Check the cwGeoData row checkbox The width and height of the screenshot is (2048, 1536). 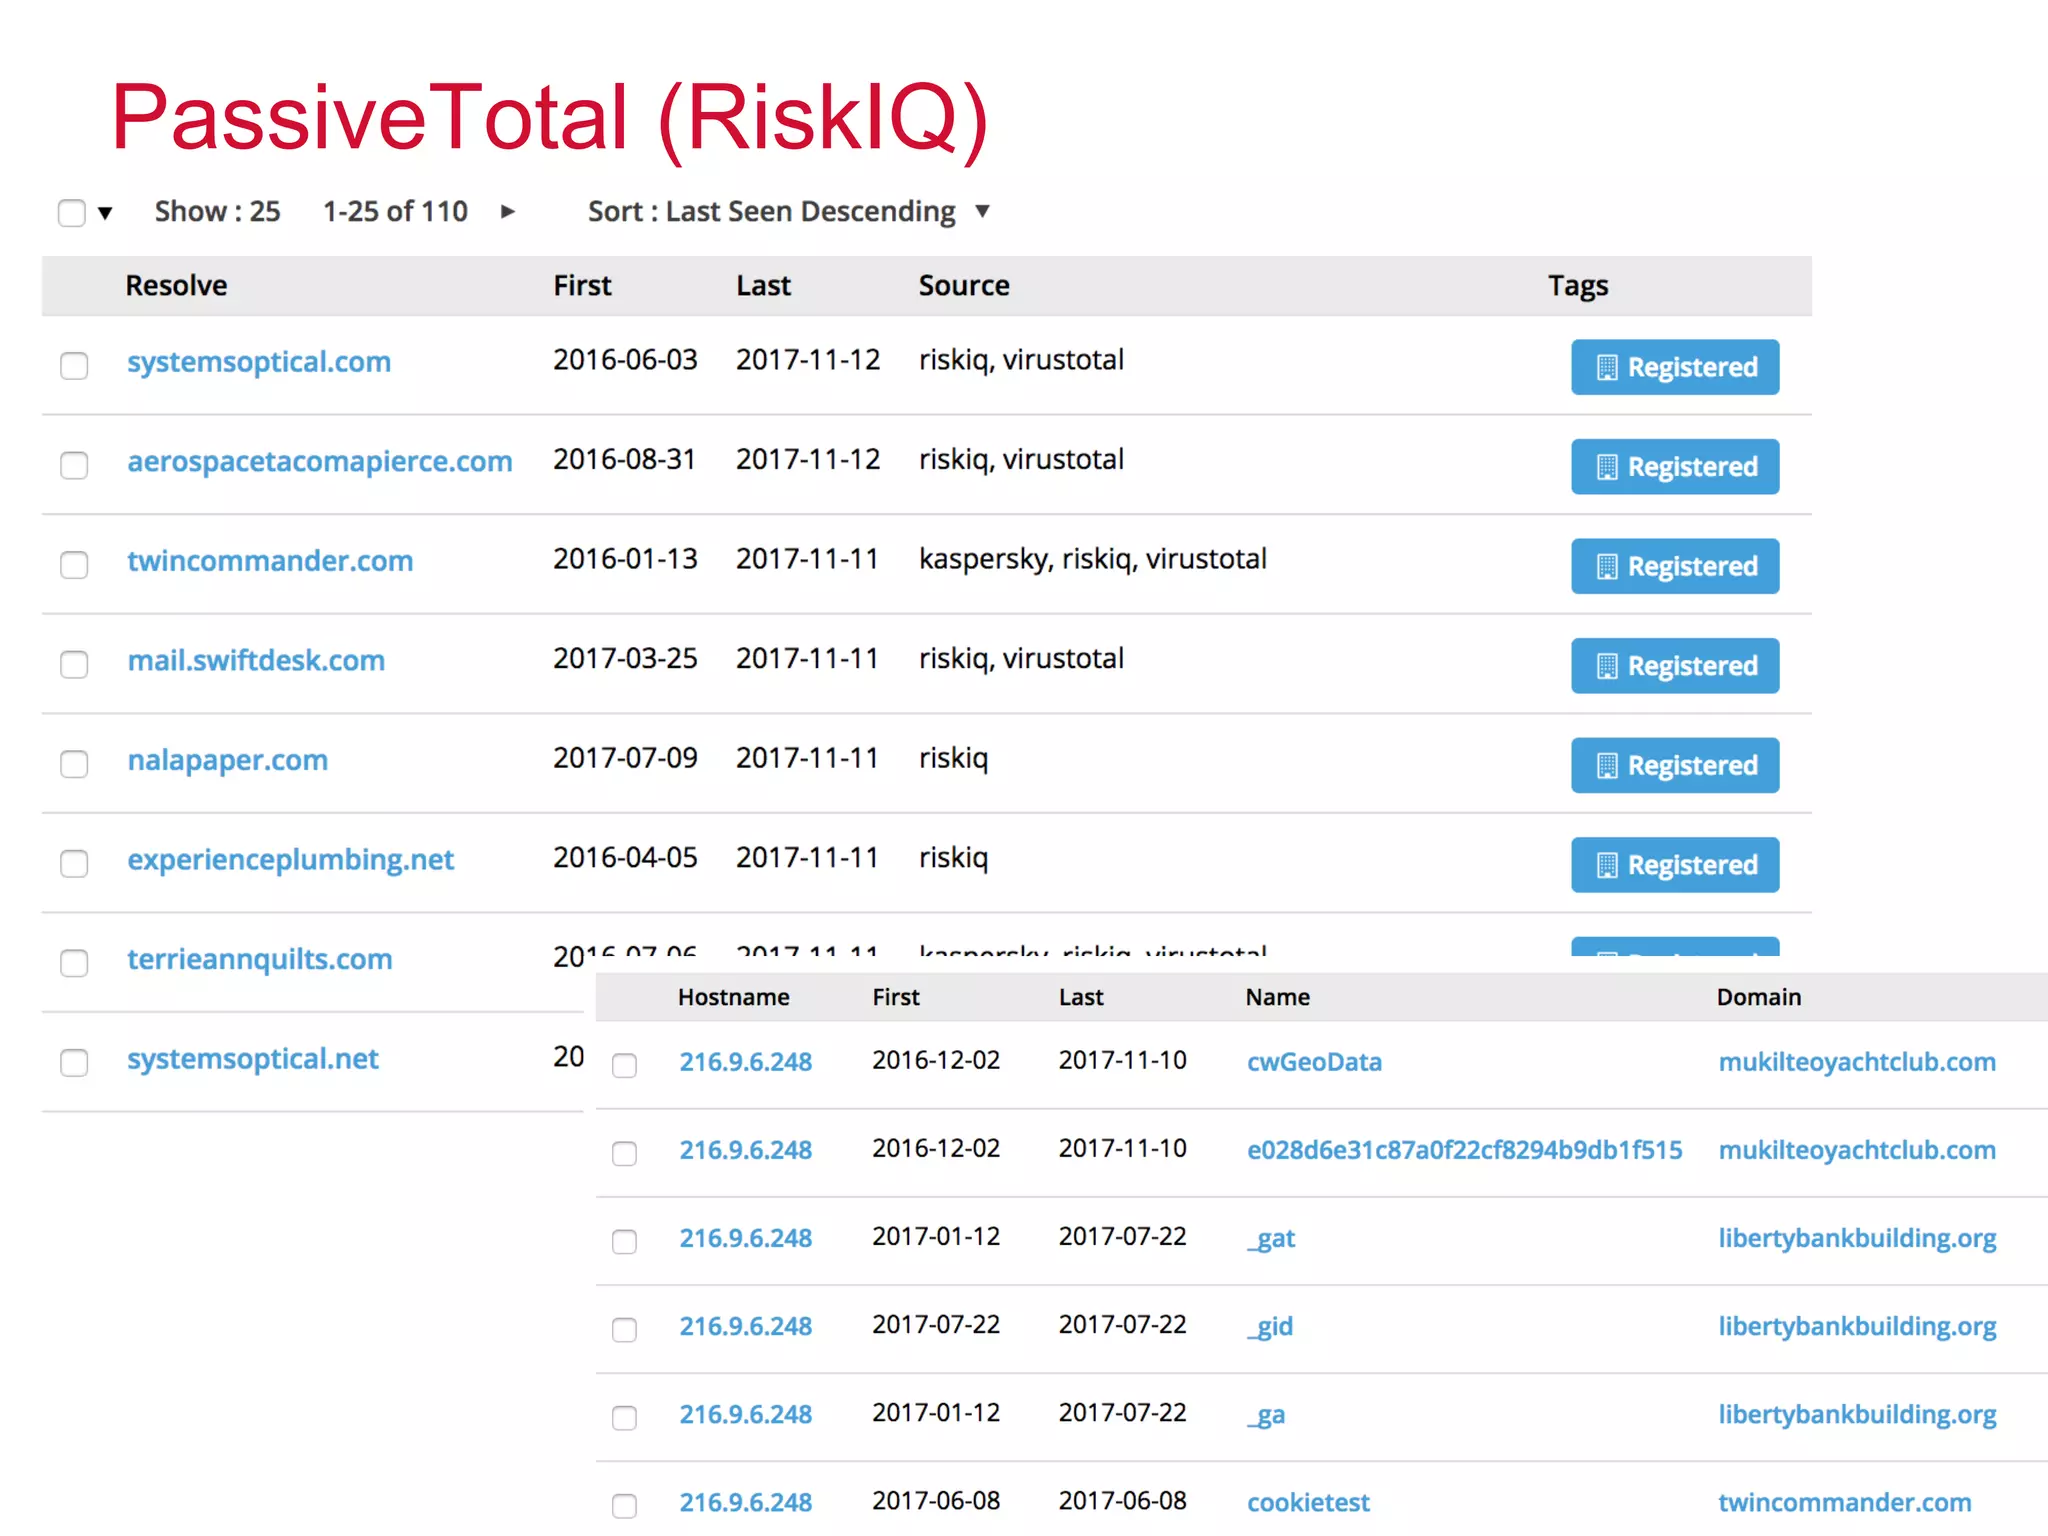pos(625,1065)
